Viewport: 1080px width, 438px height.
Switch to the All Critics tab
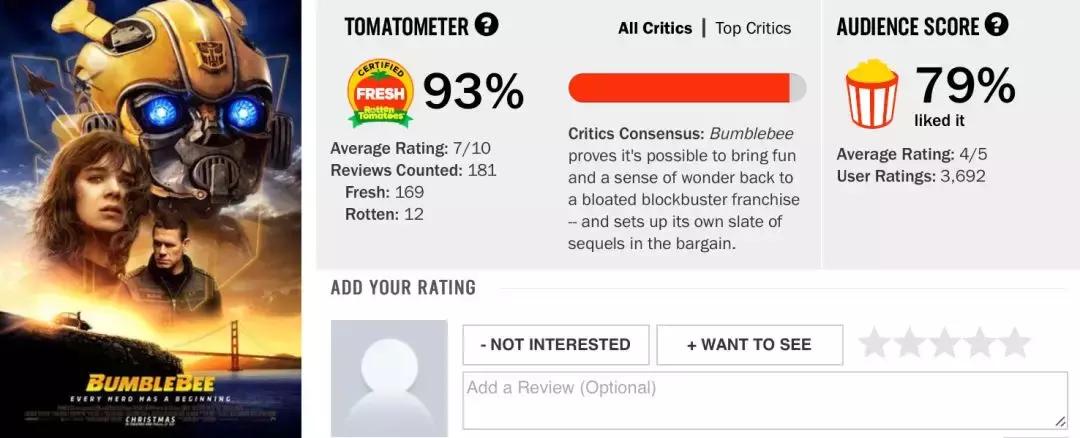click(655, 28)
